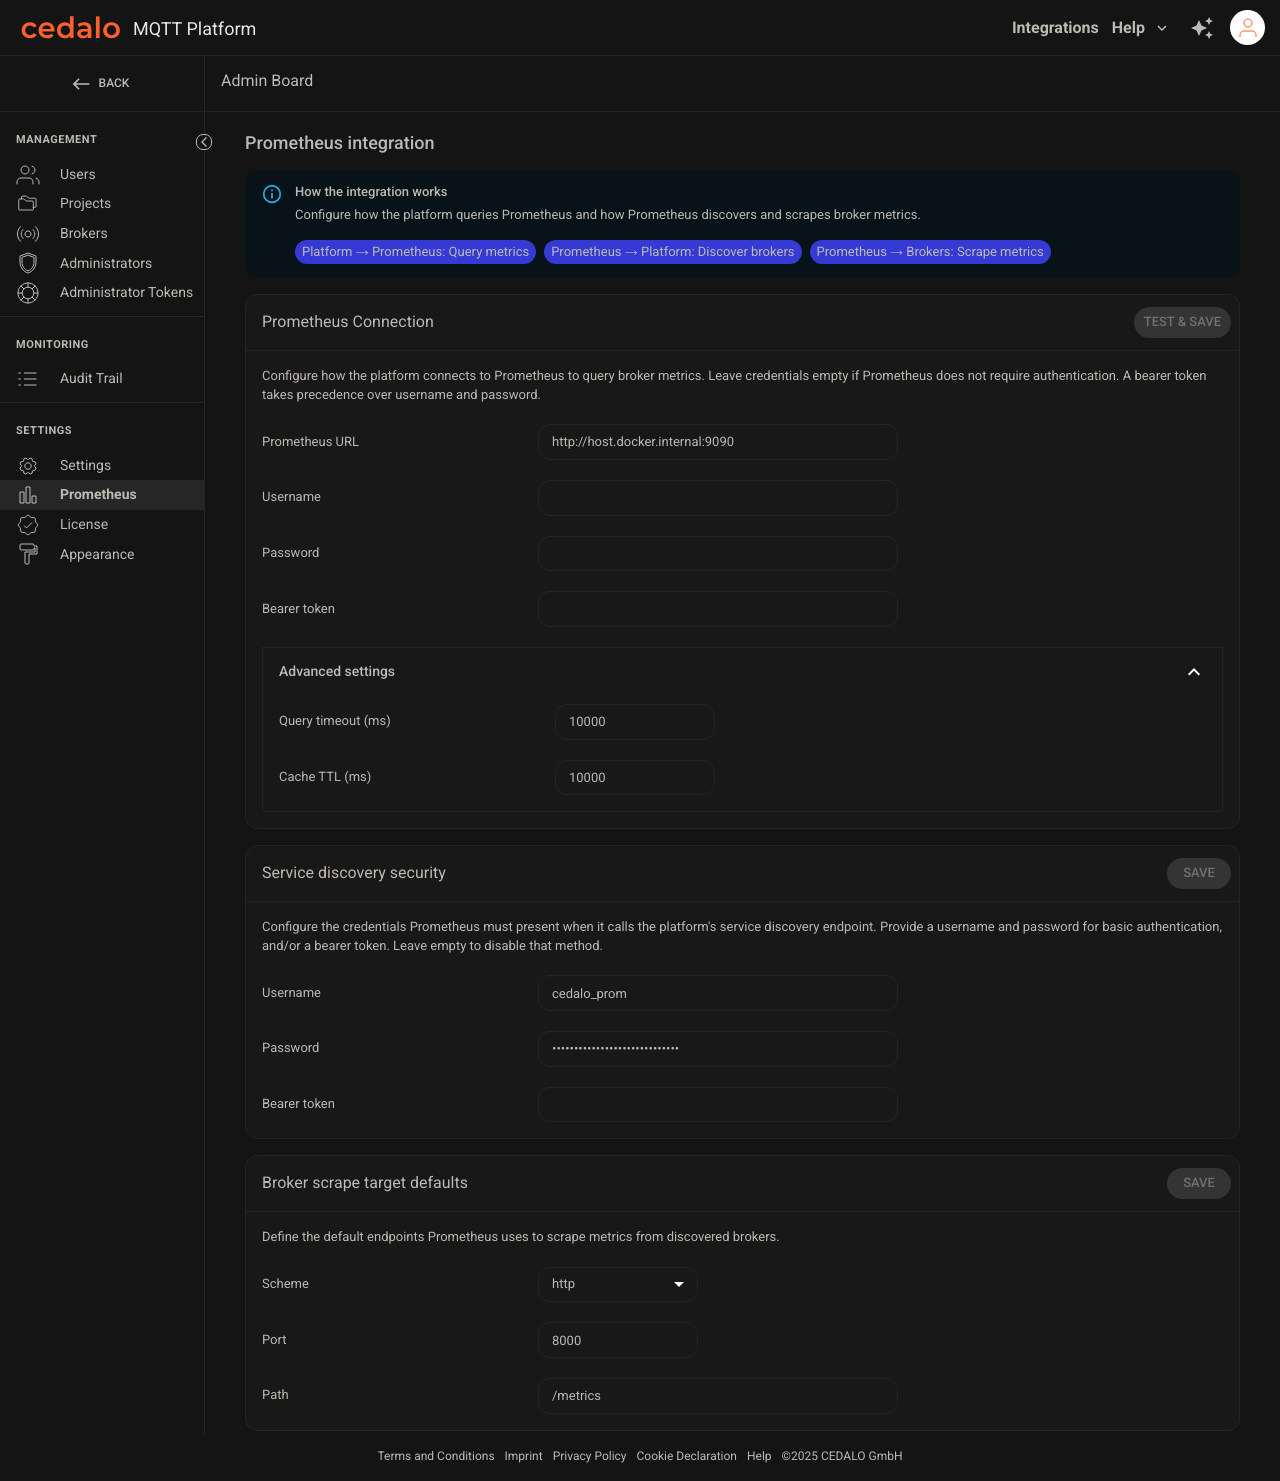The image size is (1280, 1481).
Task: Open Administrator Tokens in sidebar
Action: [102, 293]
